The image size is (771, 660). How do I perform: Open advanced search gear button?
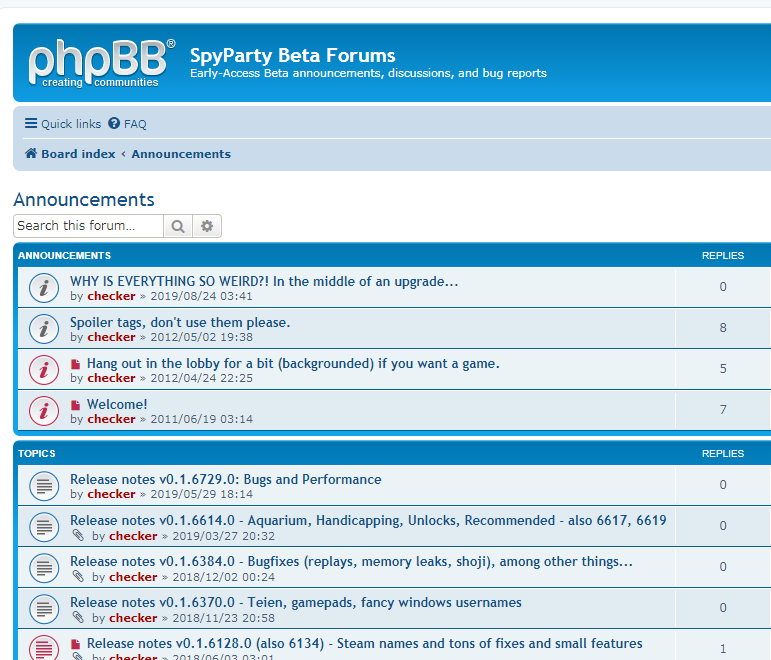tap(207, 226)
